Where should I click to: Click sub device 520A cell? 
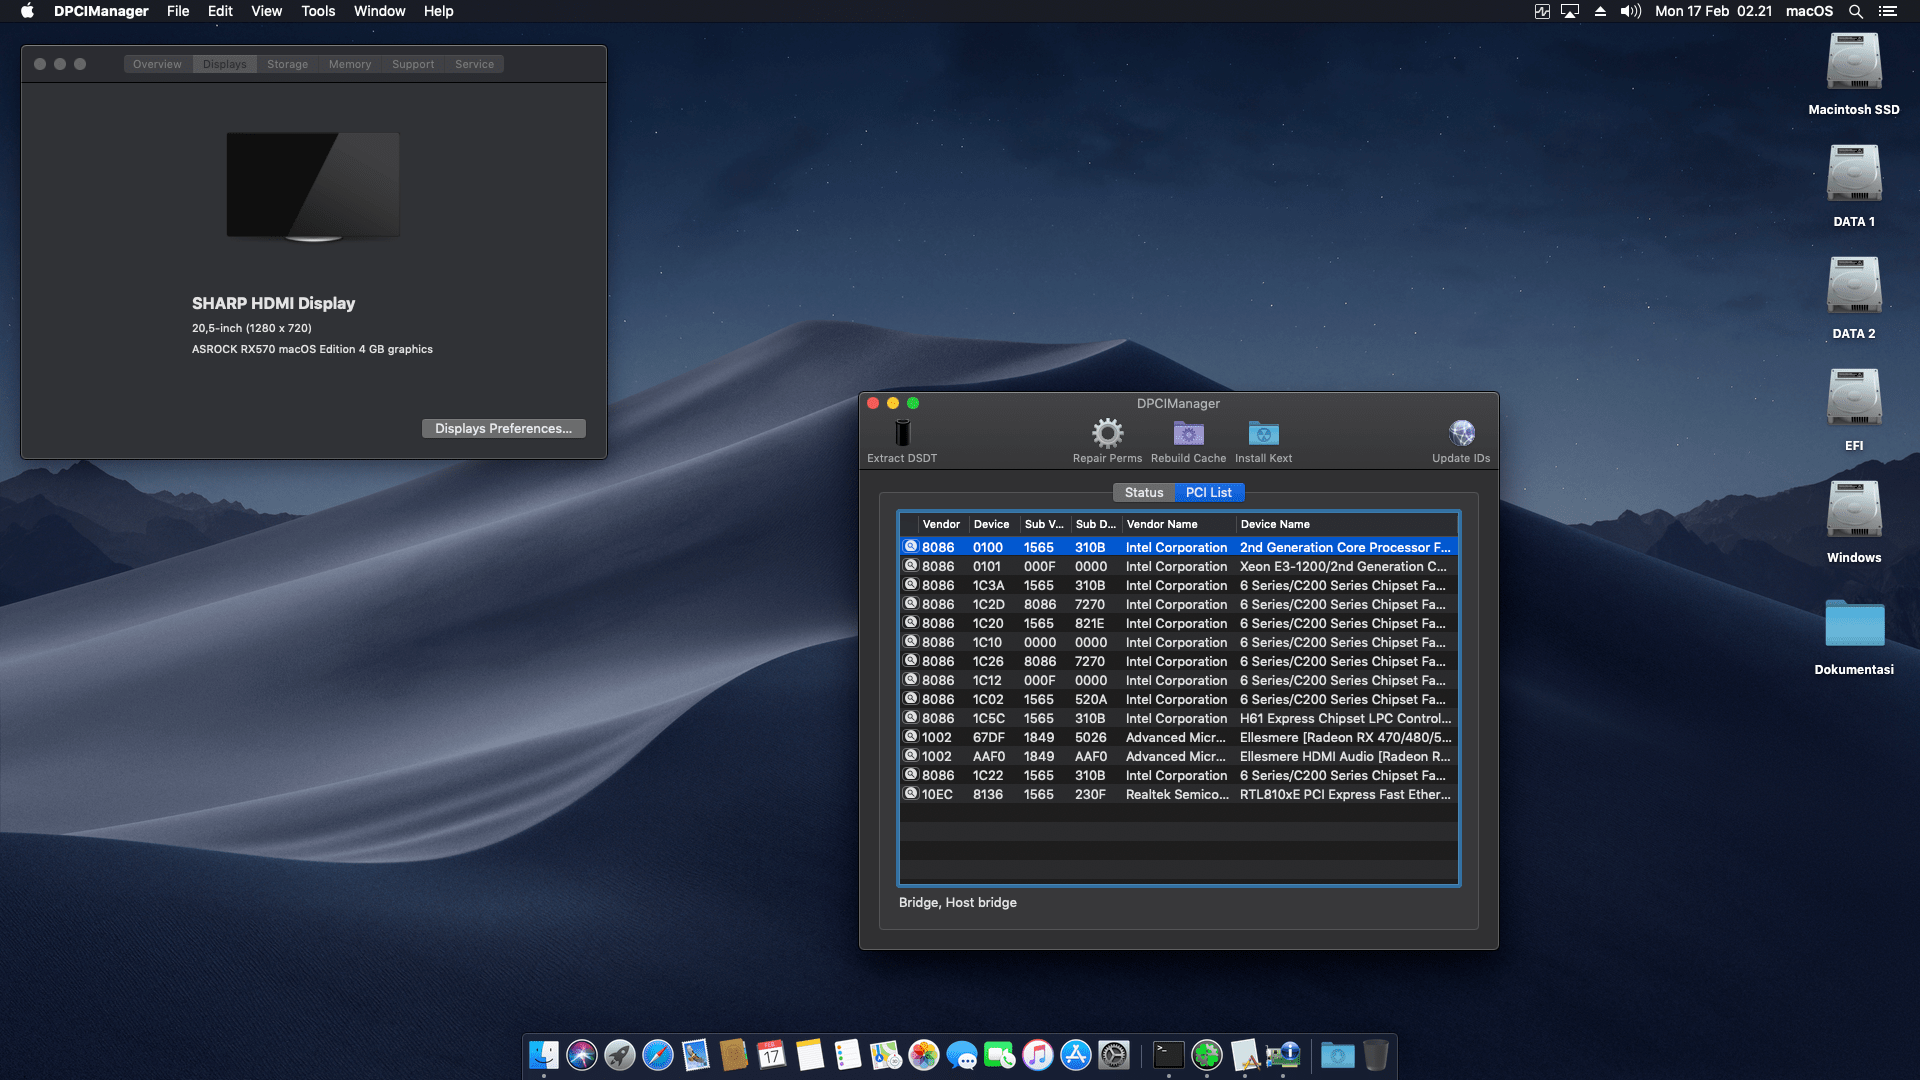tap(1091, 700)
